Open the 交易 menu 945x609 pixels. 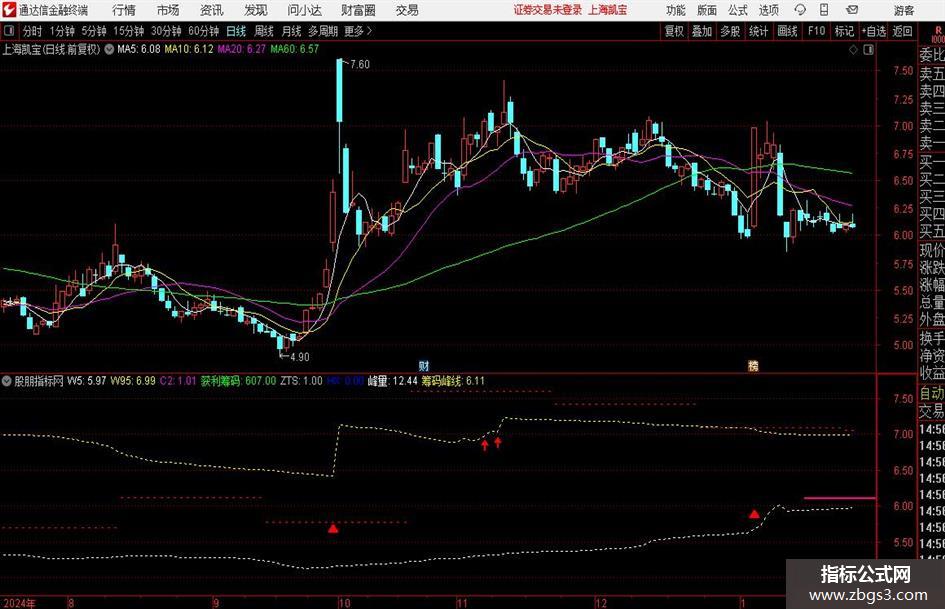coord(407,10)
